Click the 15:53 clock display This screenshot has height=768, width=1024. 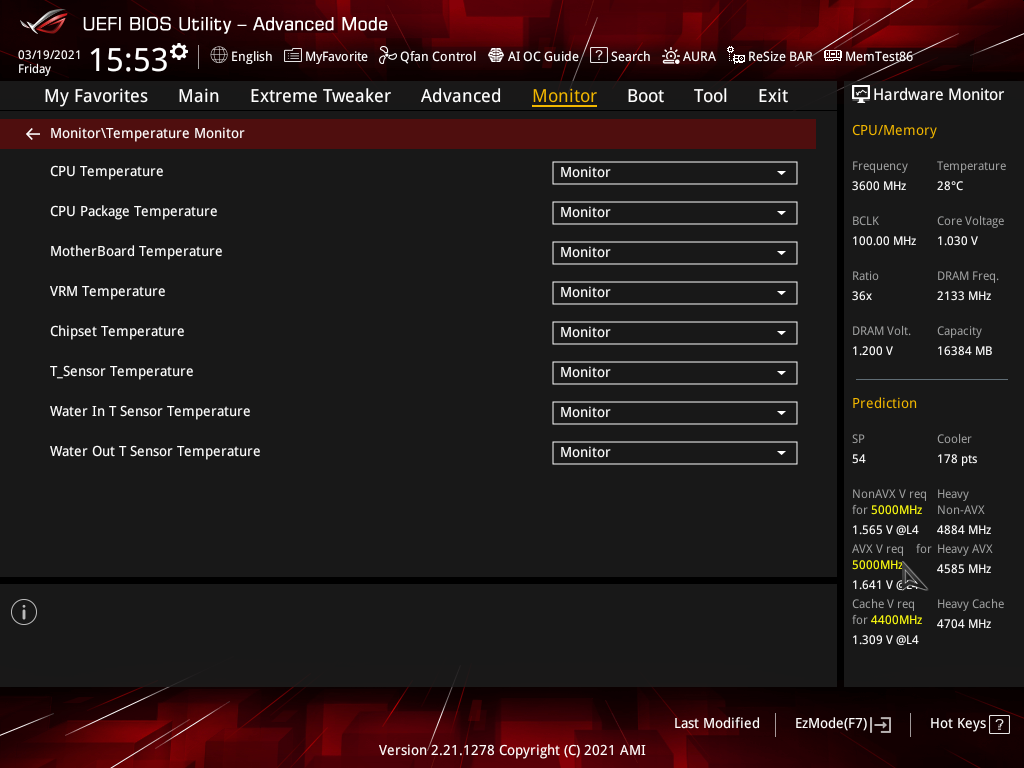click(129, 59)
